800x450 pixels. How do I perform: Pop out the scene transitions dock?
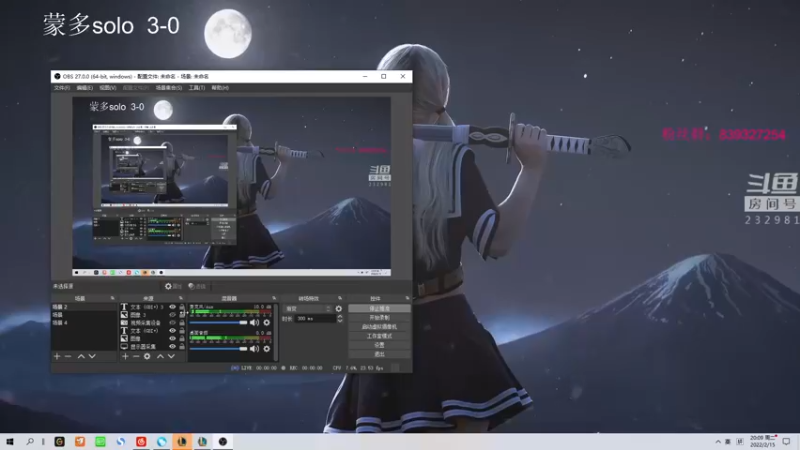pos(340,298)
